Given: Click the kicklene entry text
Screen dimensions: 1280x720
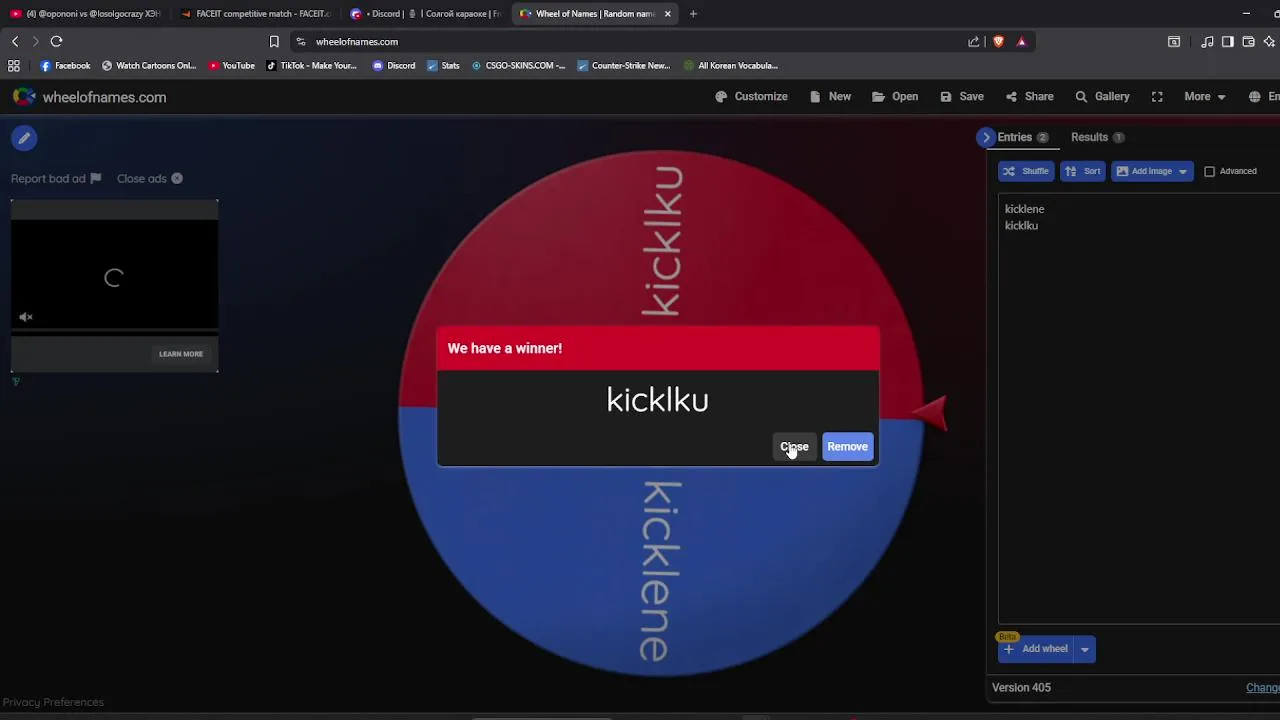Looking at the screenshot, I should click(x=1024, y=209).
